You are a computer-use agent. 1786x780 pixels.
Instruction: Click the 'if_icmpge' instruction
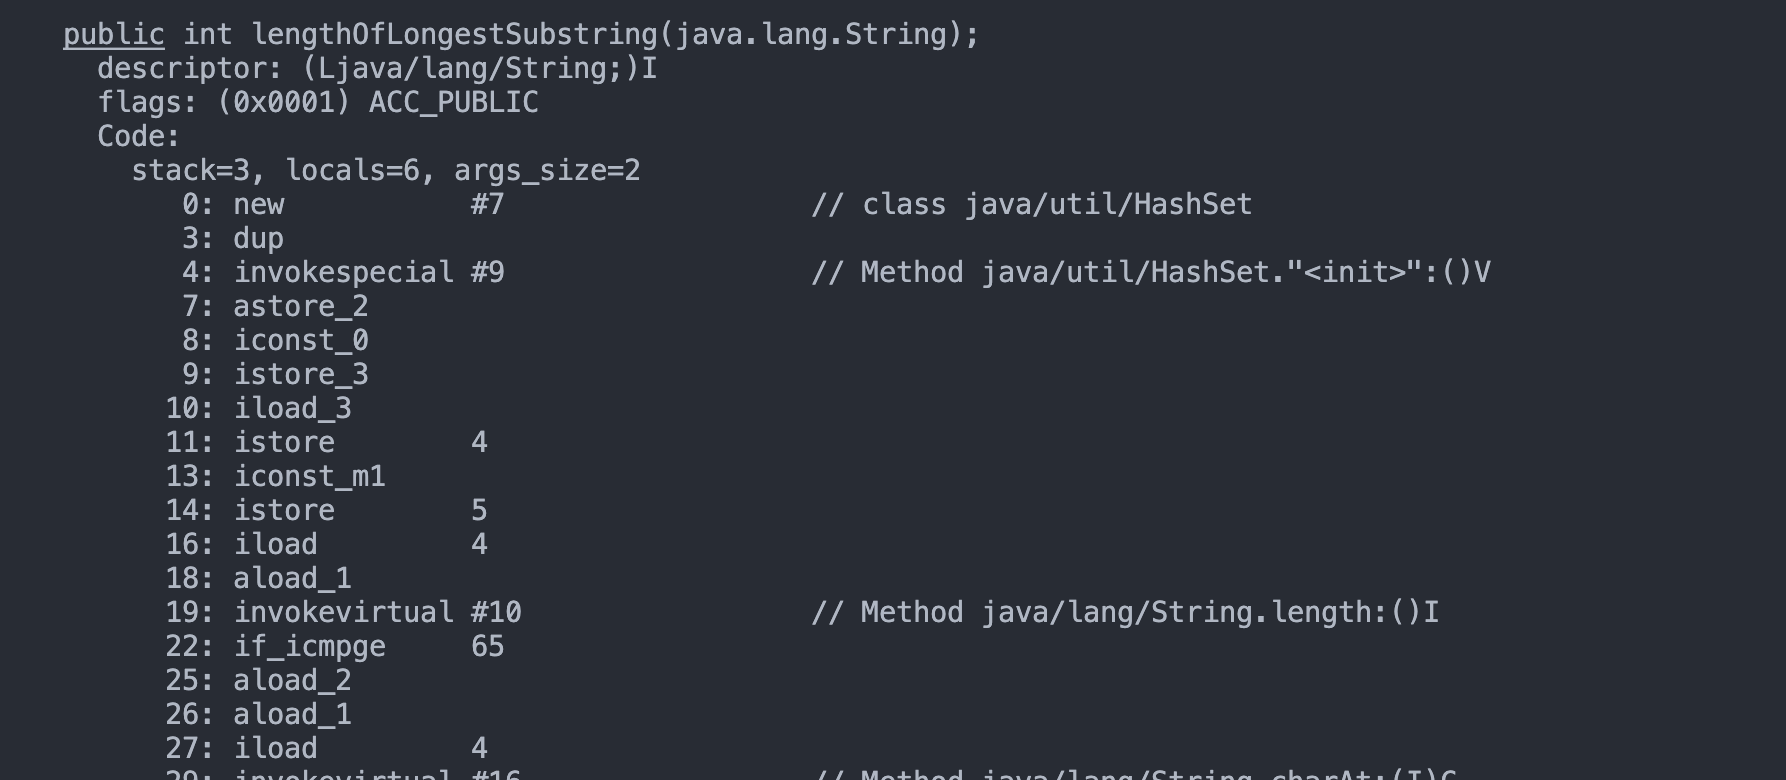click(x=309, y=647)
